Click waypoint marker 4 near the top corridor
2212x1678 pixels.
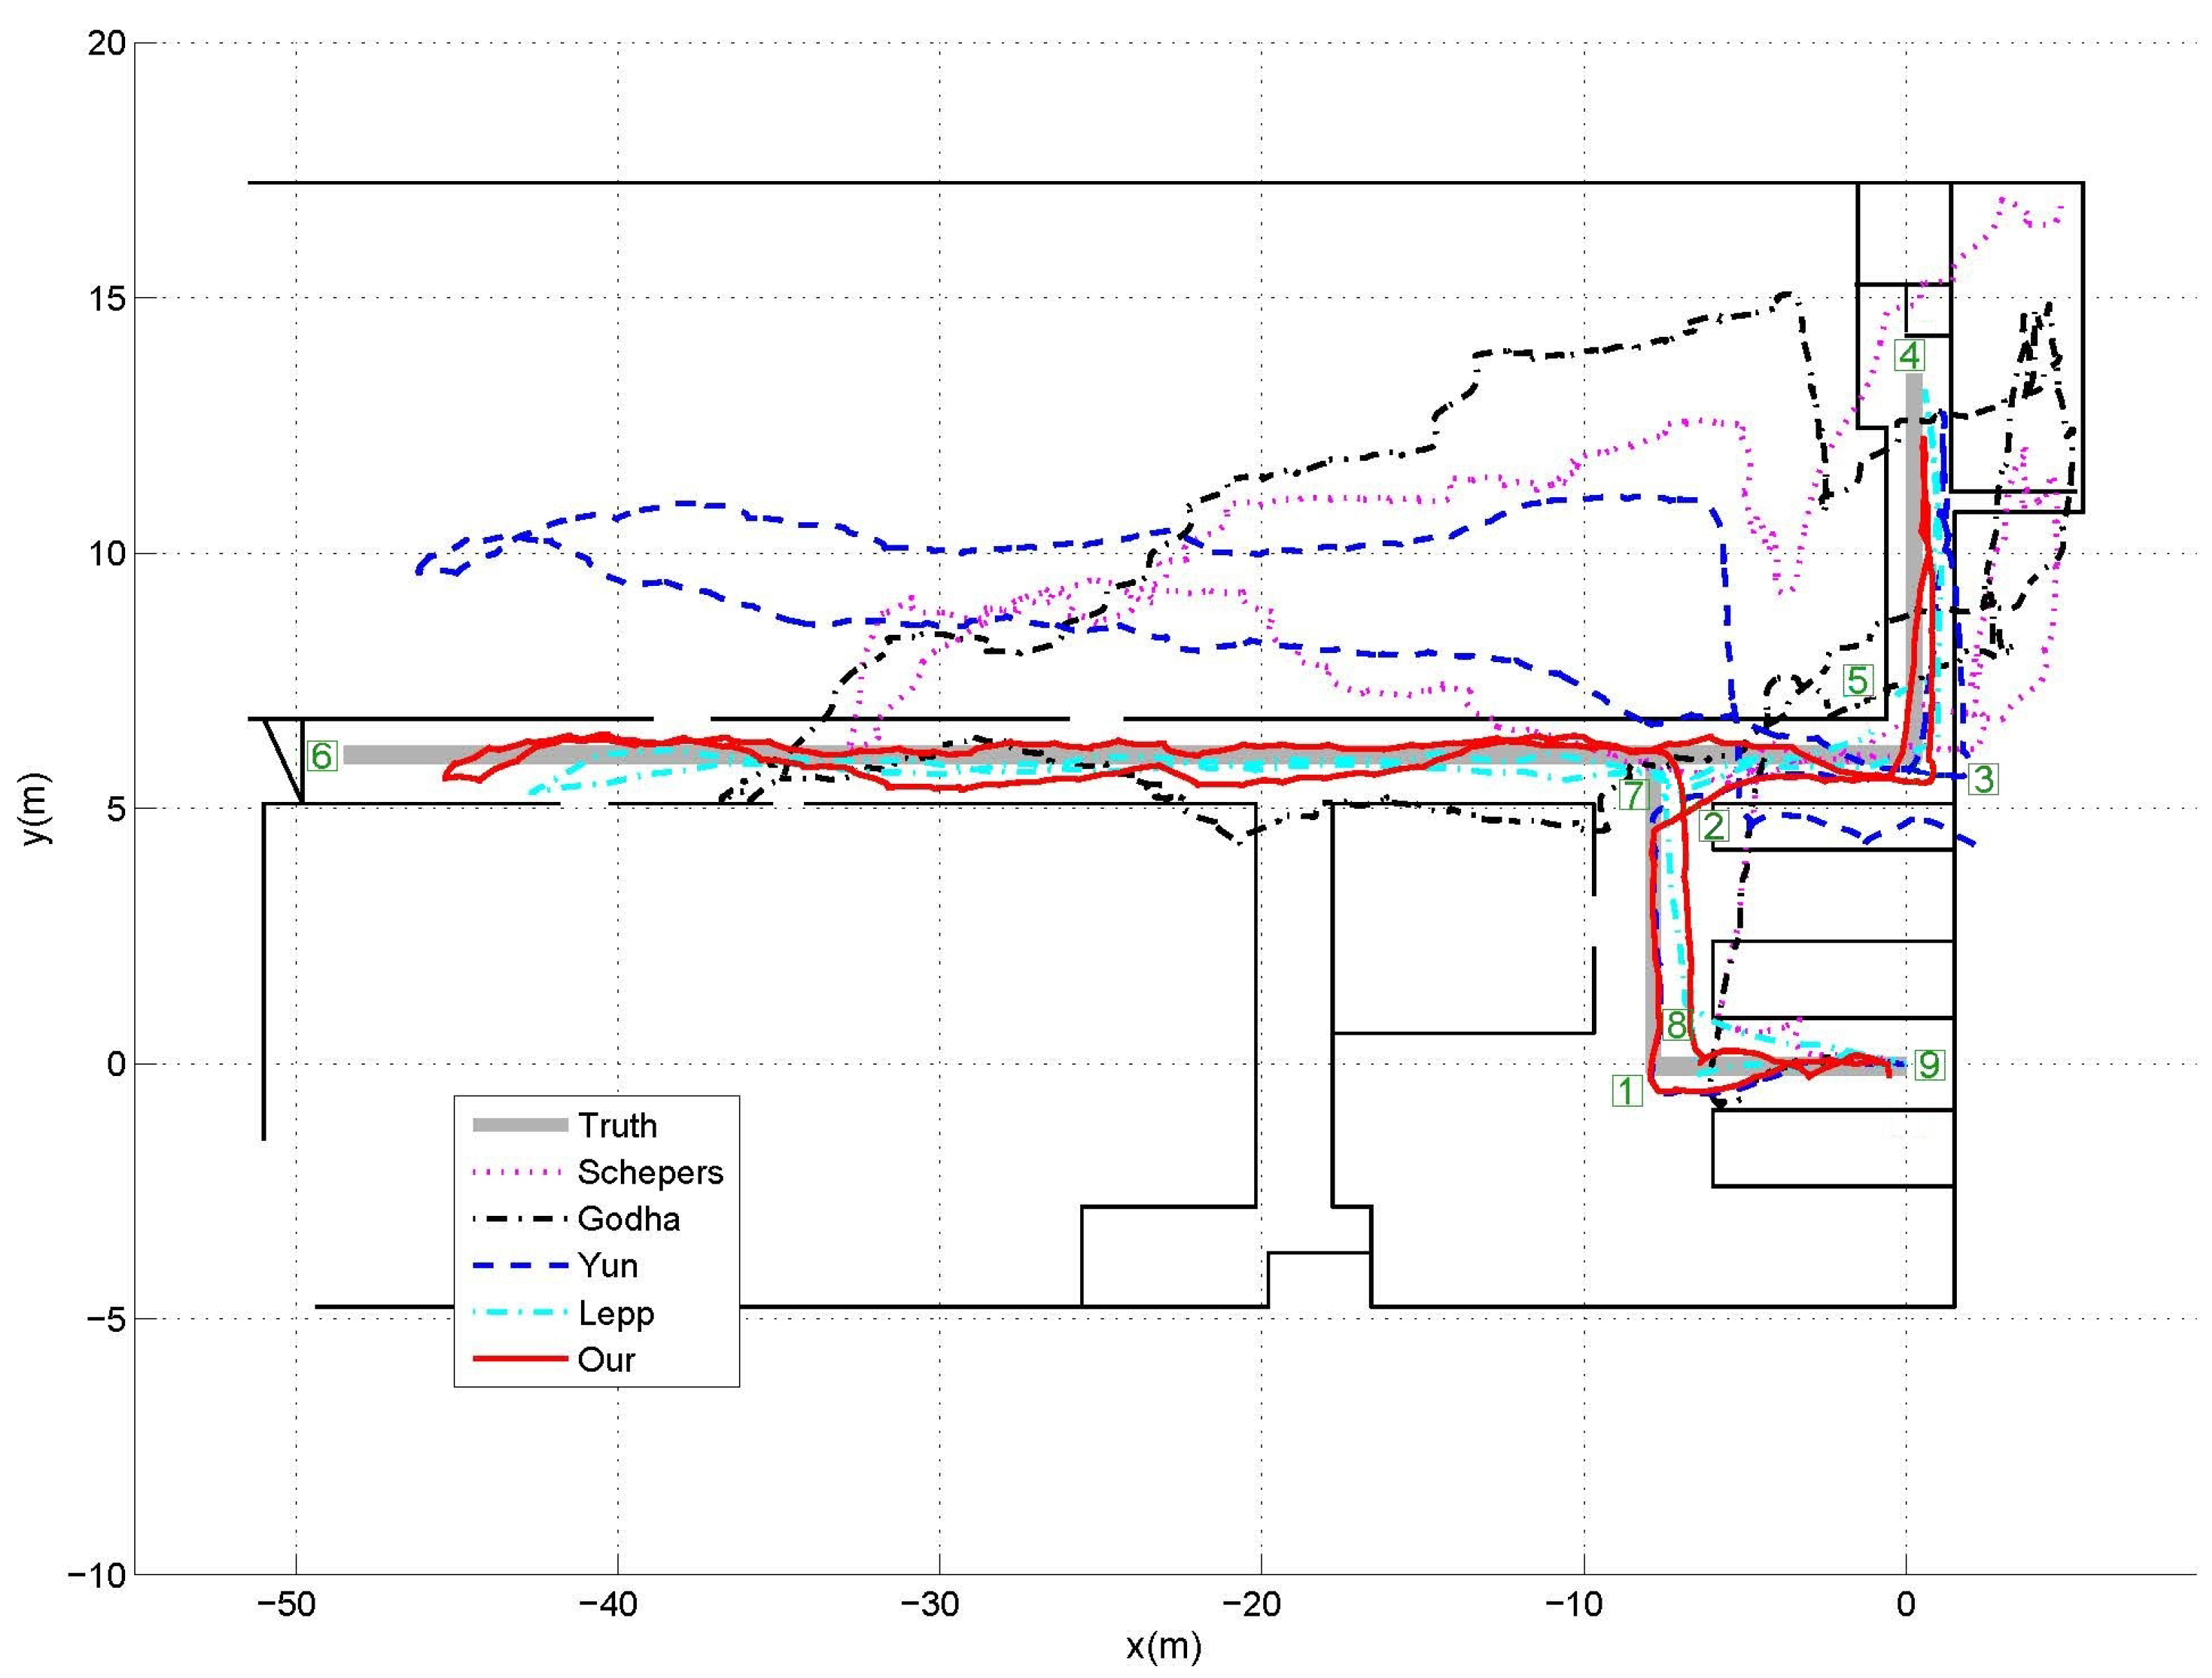coord(1910,356)
